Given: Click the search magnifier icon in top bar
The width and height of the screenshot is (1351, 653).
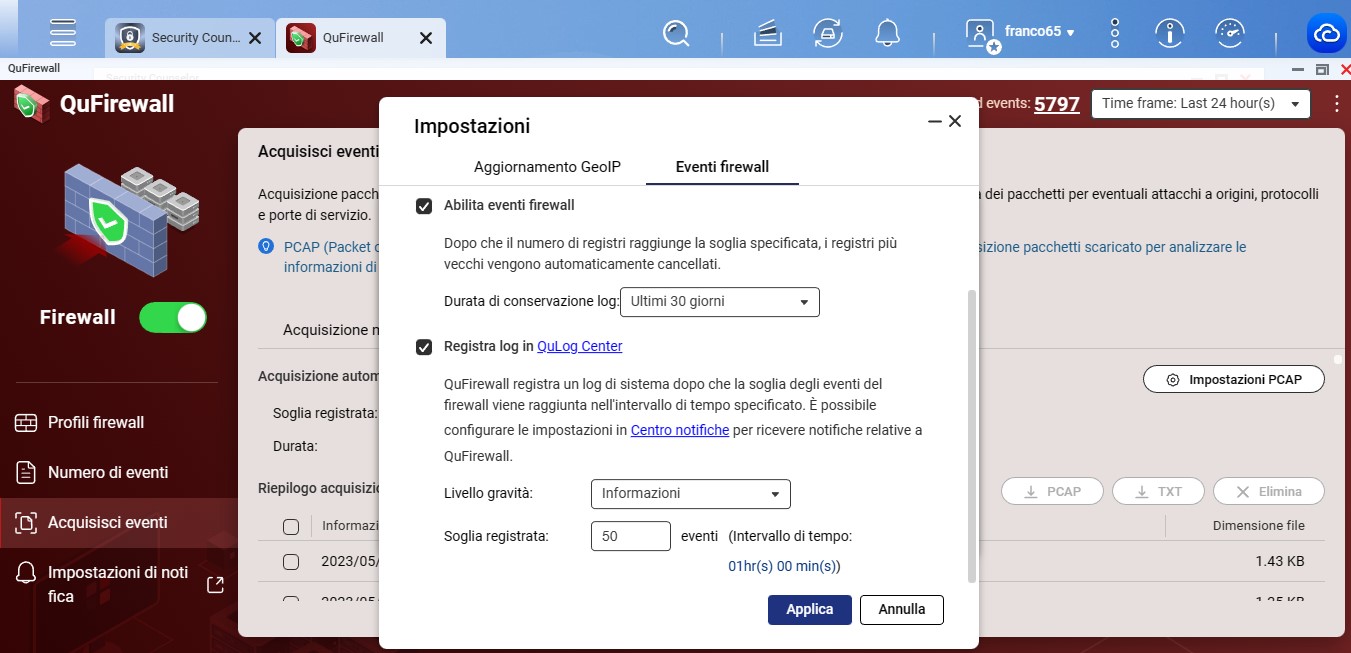Looking at the screenshot, I should (x=677, y=34).
